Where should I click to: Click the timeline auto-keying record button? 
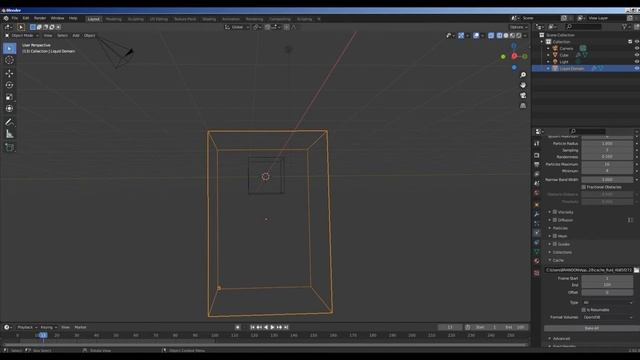(238, 327)
